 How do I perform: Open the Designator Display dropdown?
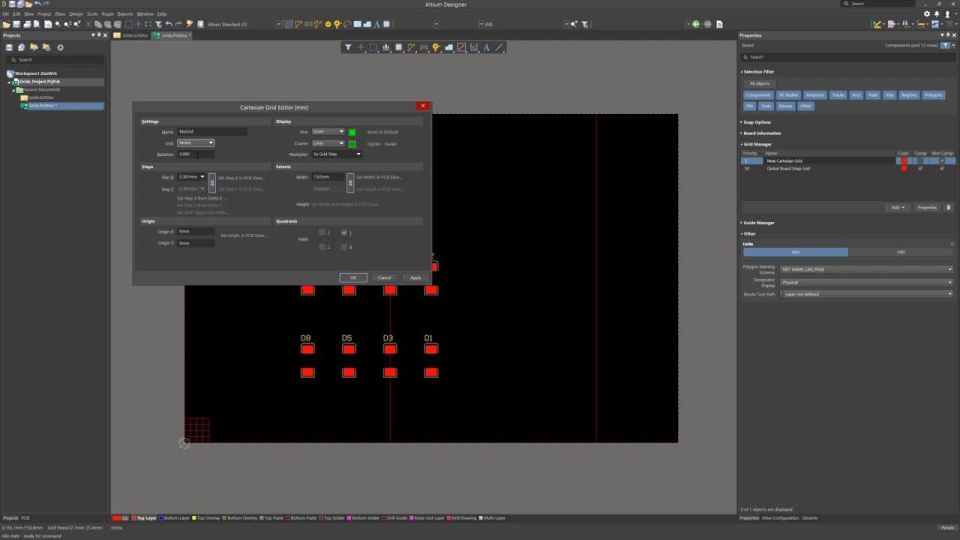point(867,282)
